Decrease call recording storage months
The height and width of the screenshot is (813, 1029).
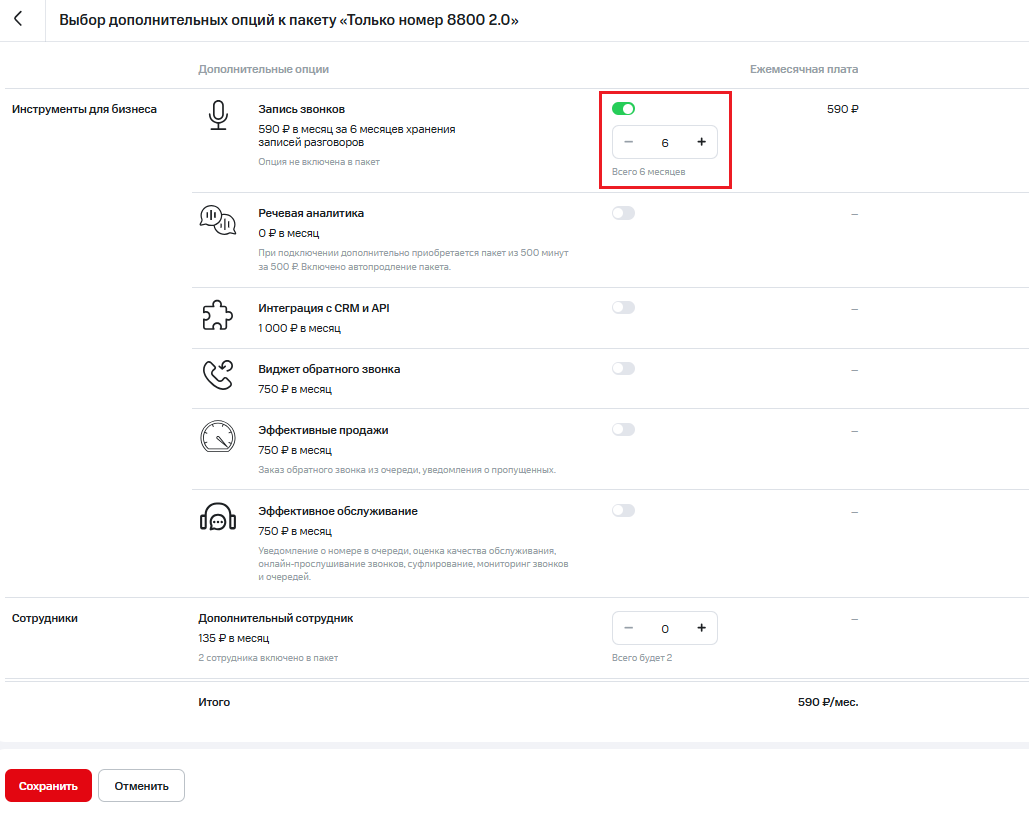coord(629,142)
